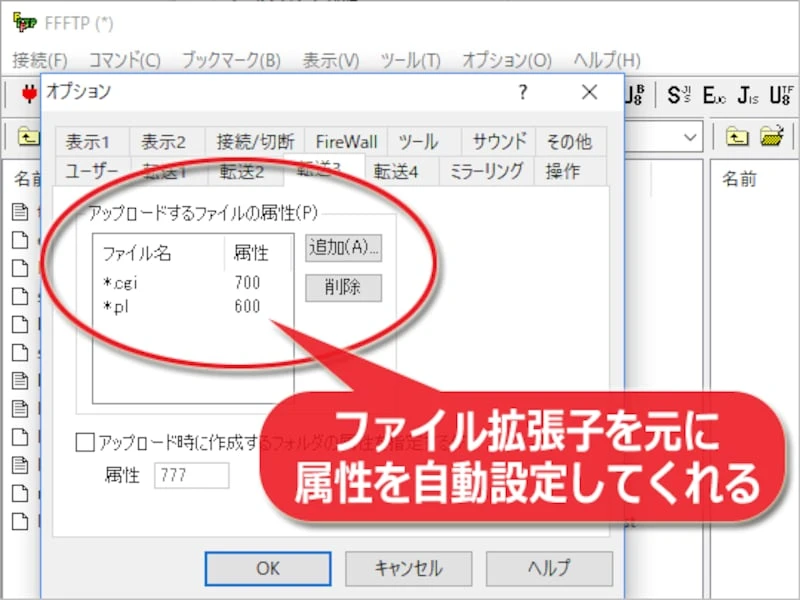Click the ヘルプ button in dialog
The height and width of the screenshot is (600, 800).
point(549,568)
